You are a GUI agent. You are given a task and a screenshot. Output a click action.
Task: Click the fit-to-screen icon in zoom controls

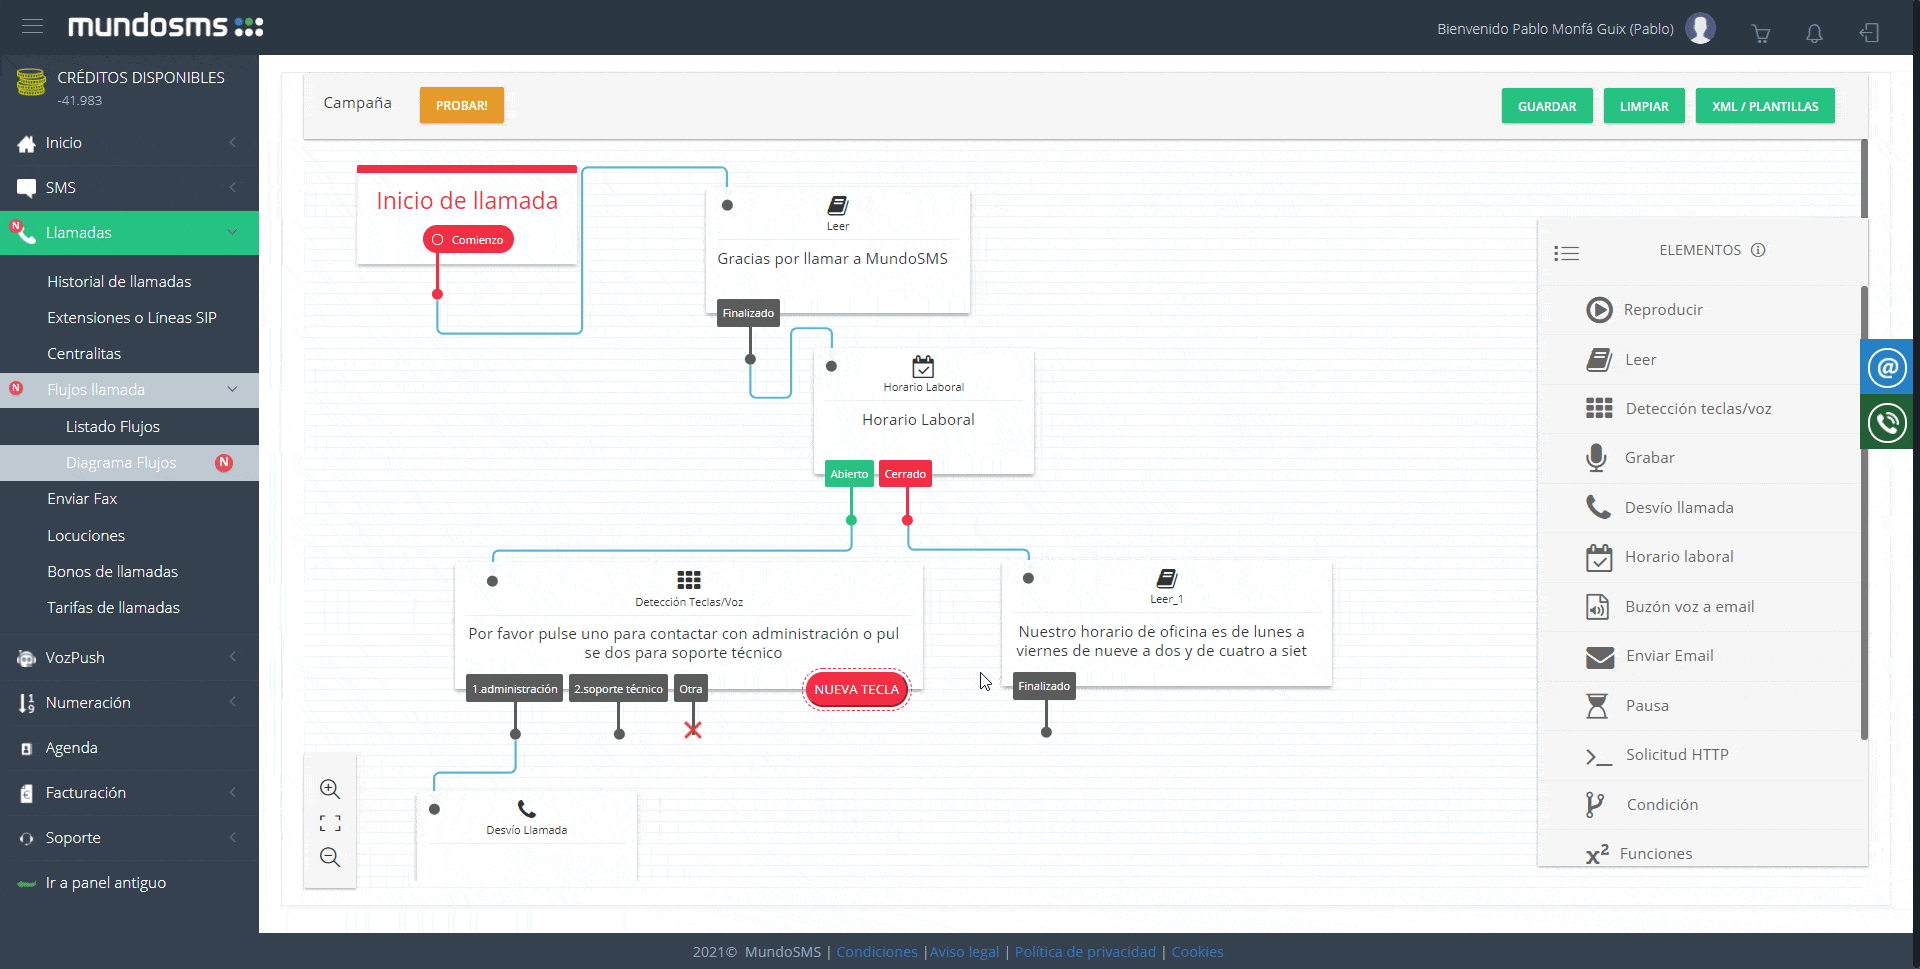(330, 823)
